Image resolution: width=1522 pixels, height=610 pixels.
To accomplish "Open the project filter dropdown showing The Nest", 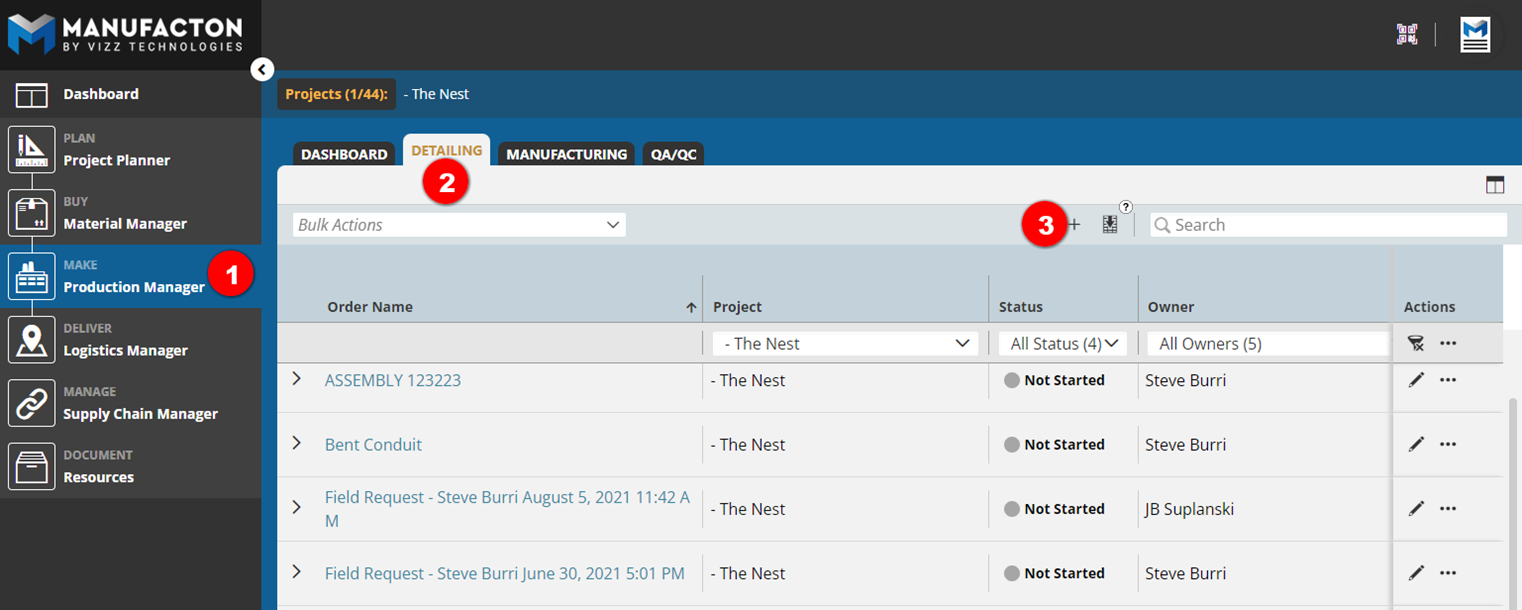I will coord(844,344).
